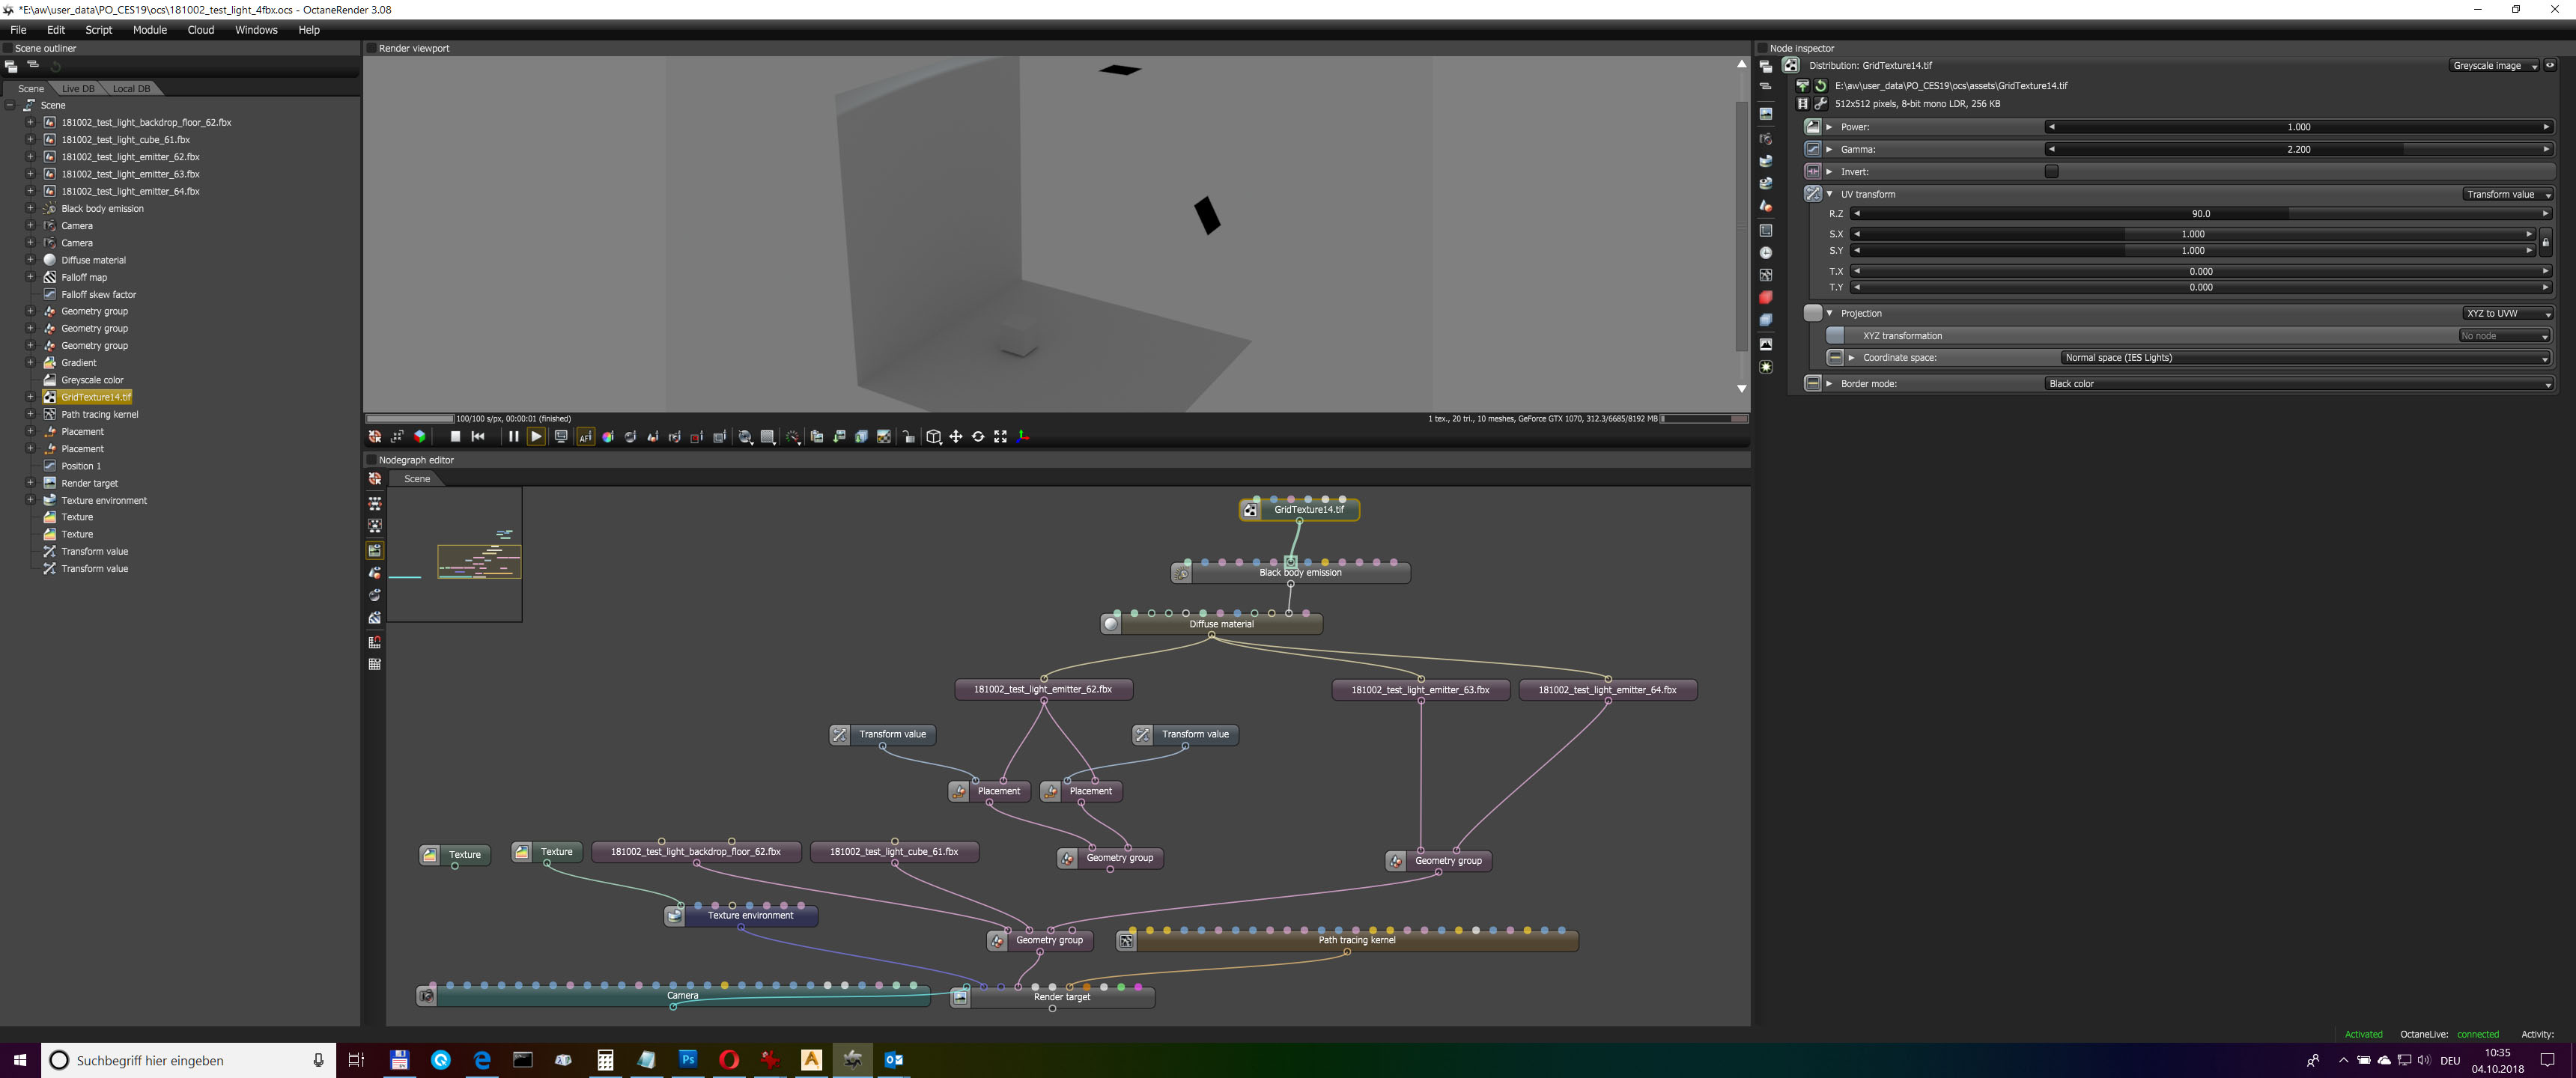Expand the Render target tree item
This screenshot has width=2576, height=1078.
pos(30,483)
